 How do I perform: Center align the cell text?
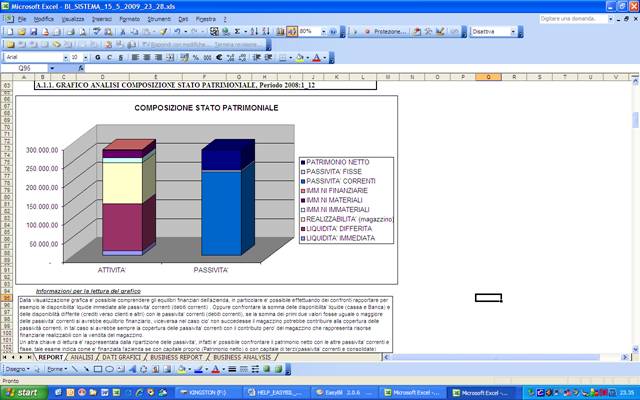[147, 58]
